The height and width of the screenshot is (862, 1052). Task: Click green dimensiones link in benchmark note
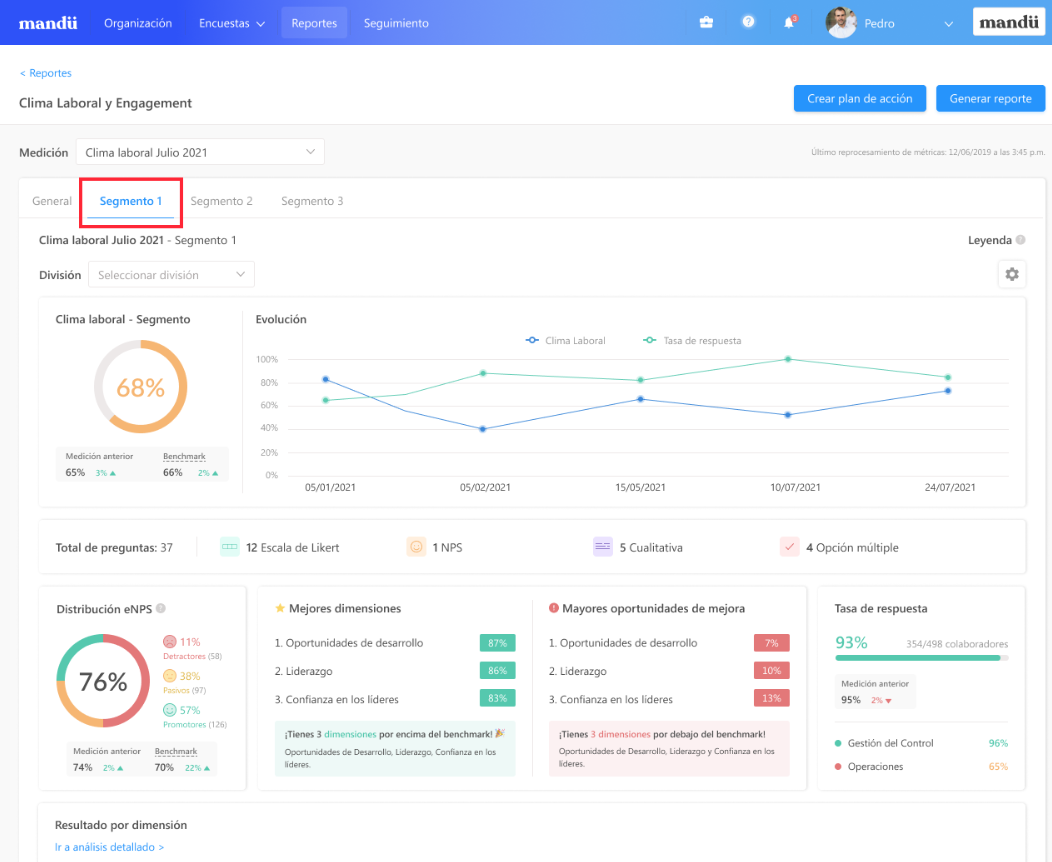[350, 734]
